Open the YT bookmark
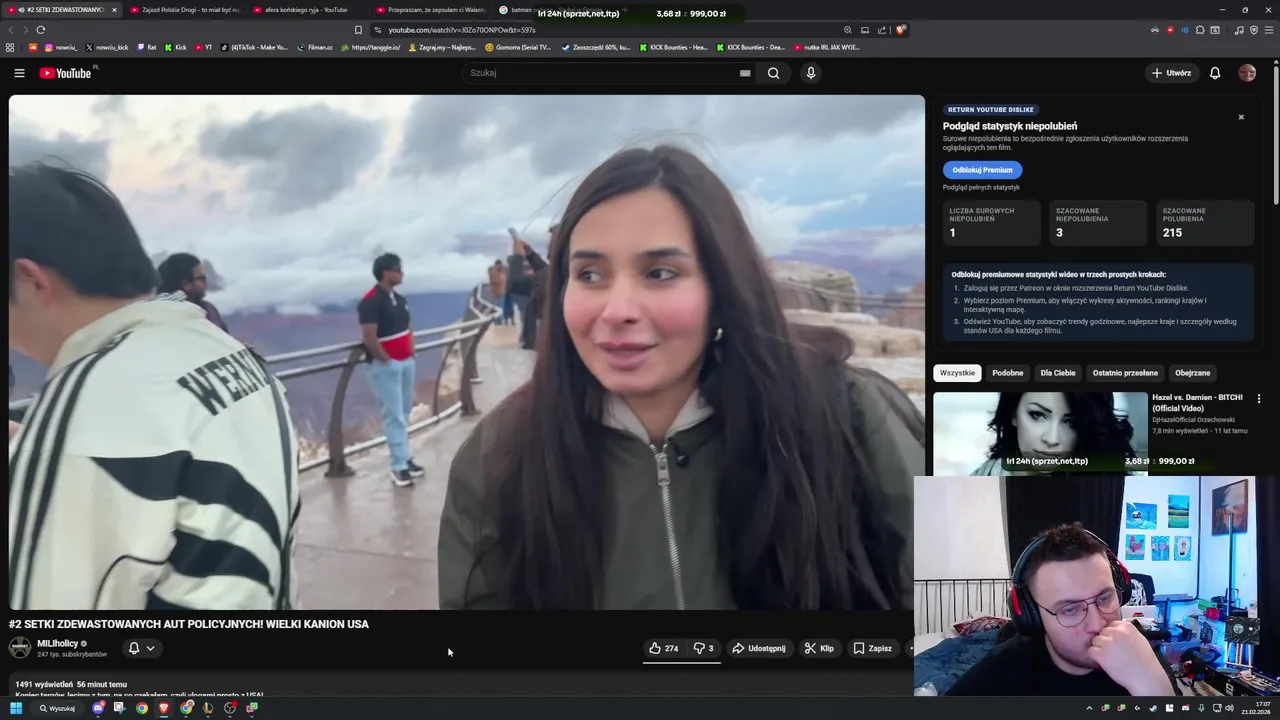The height and width of the screenshot is (720, 1280). [203, 47]
